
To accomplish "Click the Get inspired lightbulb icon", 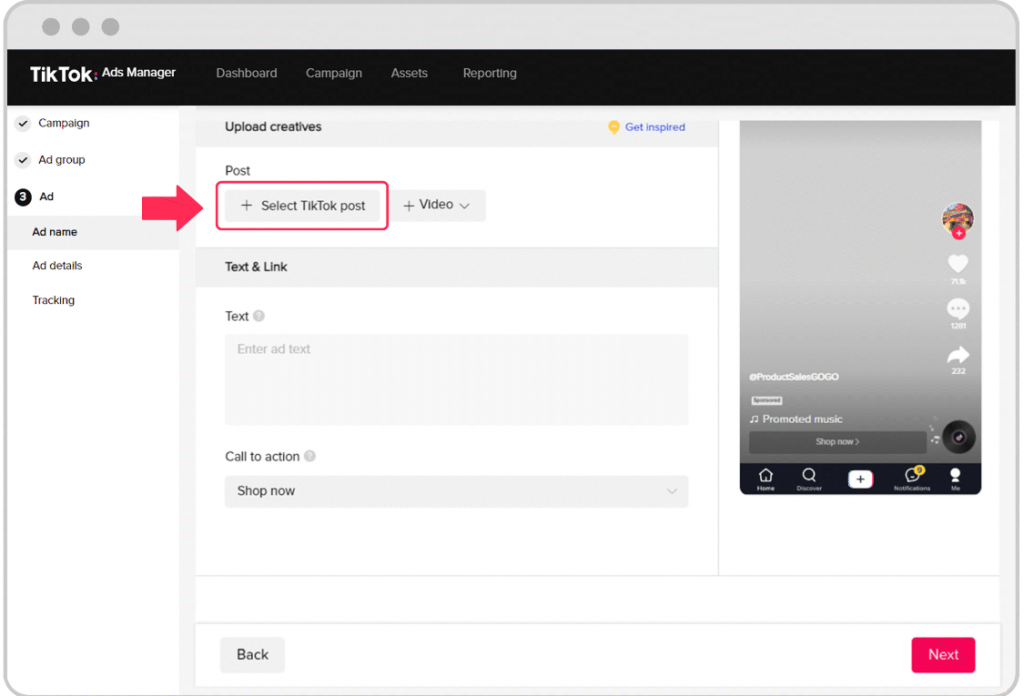I will tap(613, 127).
